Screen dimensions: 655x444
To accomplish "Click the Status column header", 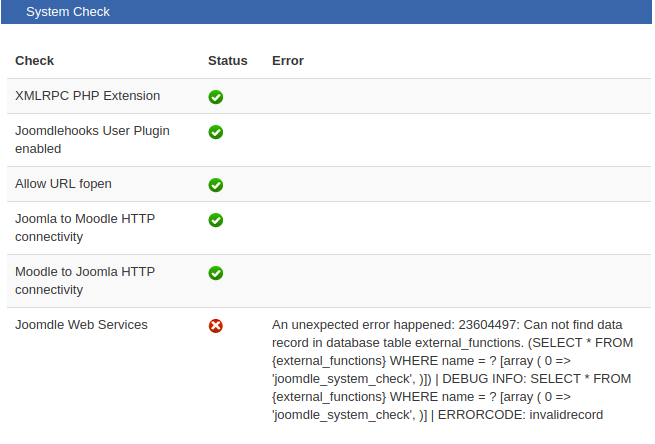I will click(227, 61).
